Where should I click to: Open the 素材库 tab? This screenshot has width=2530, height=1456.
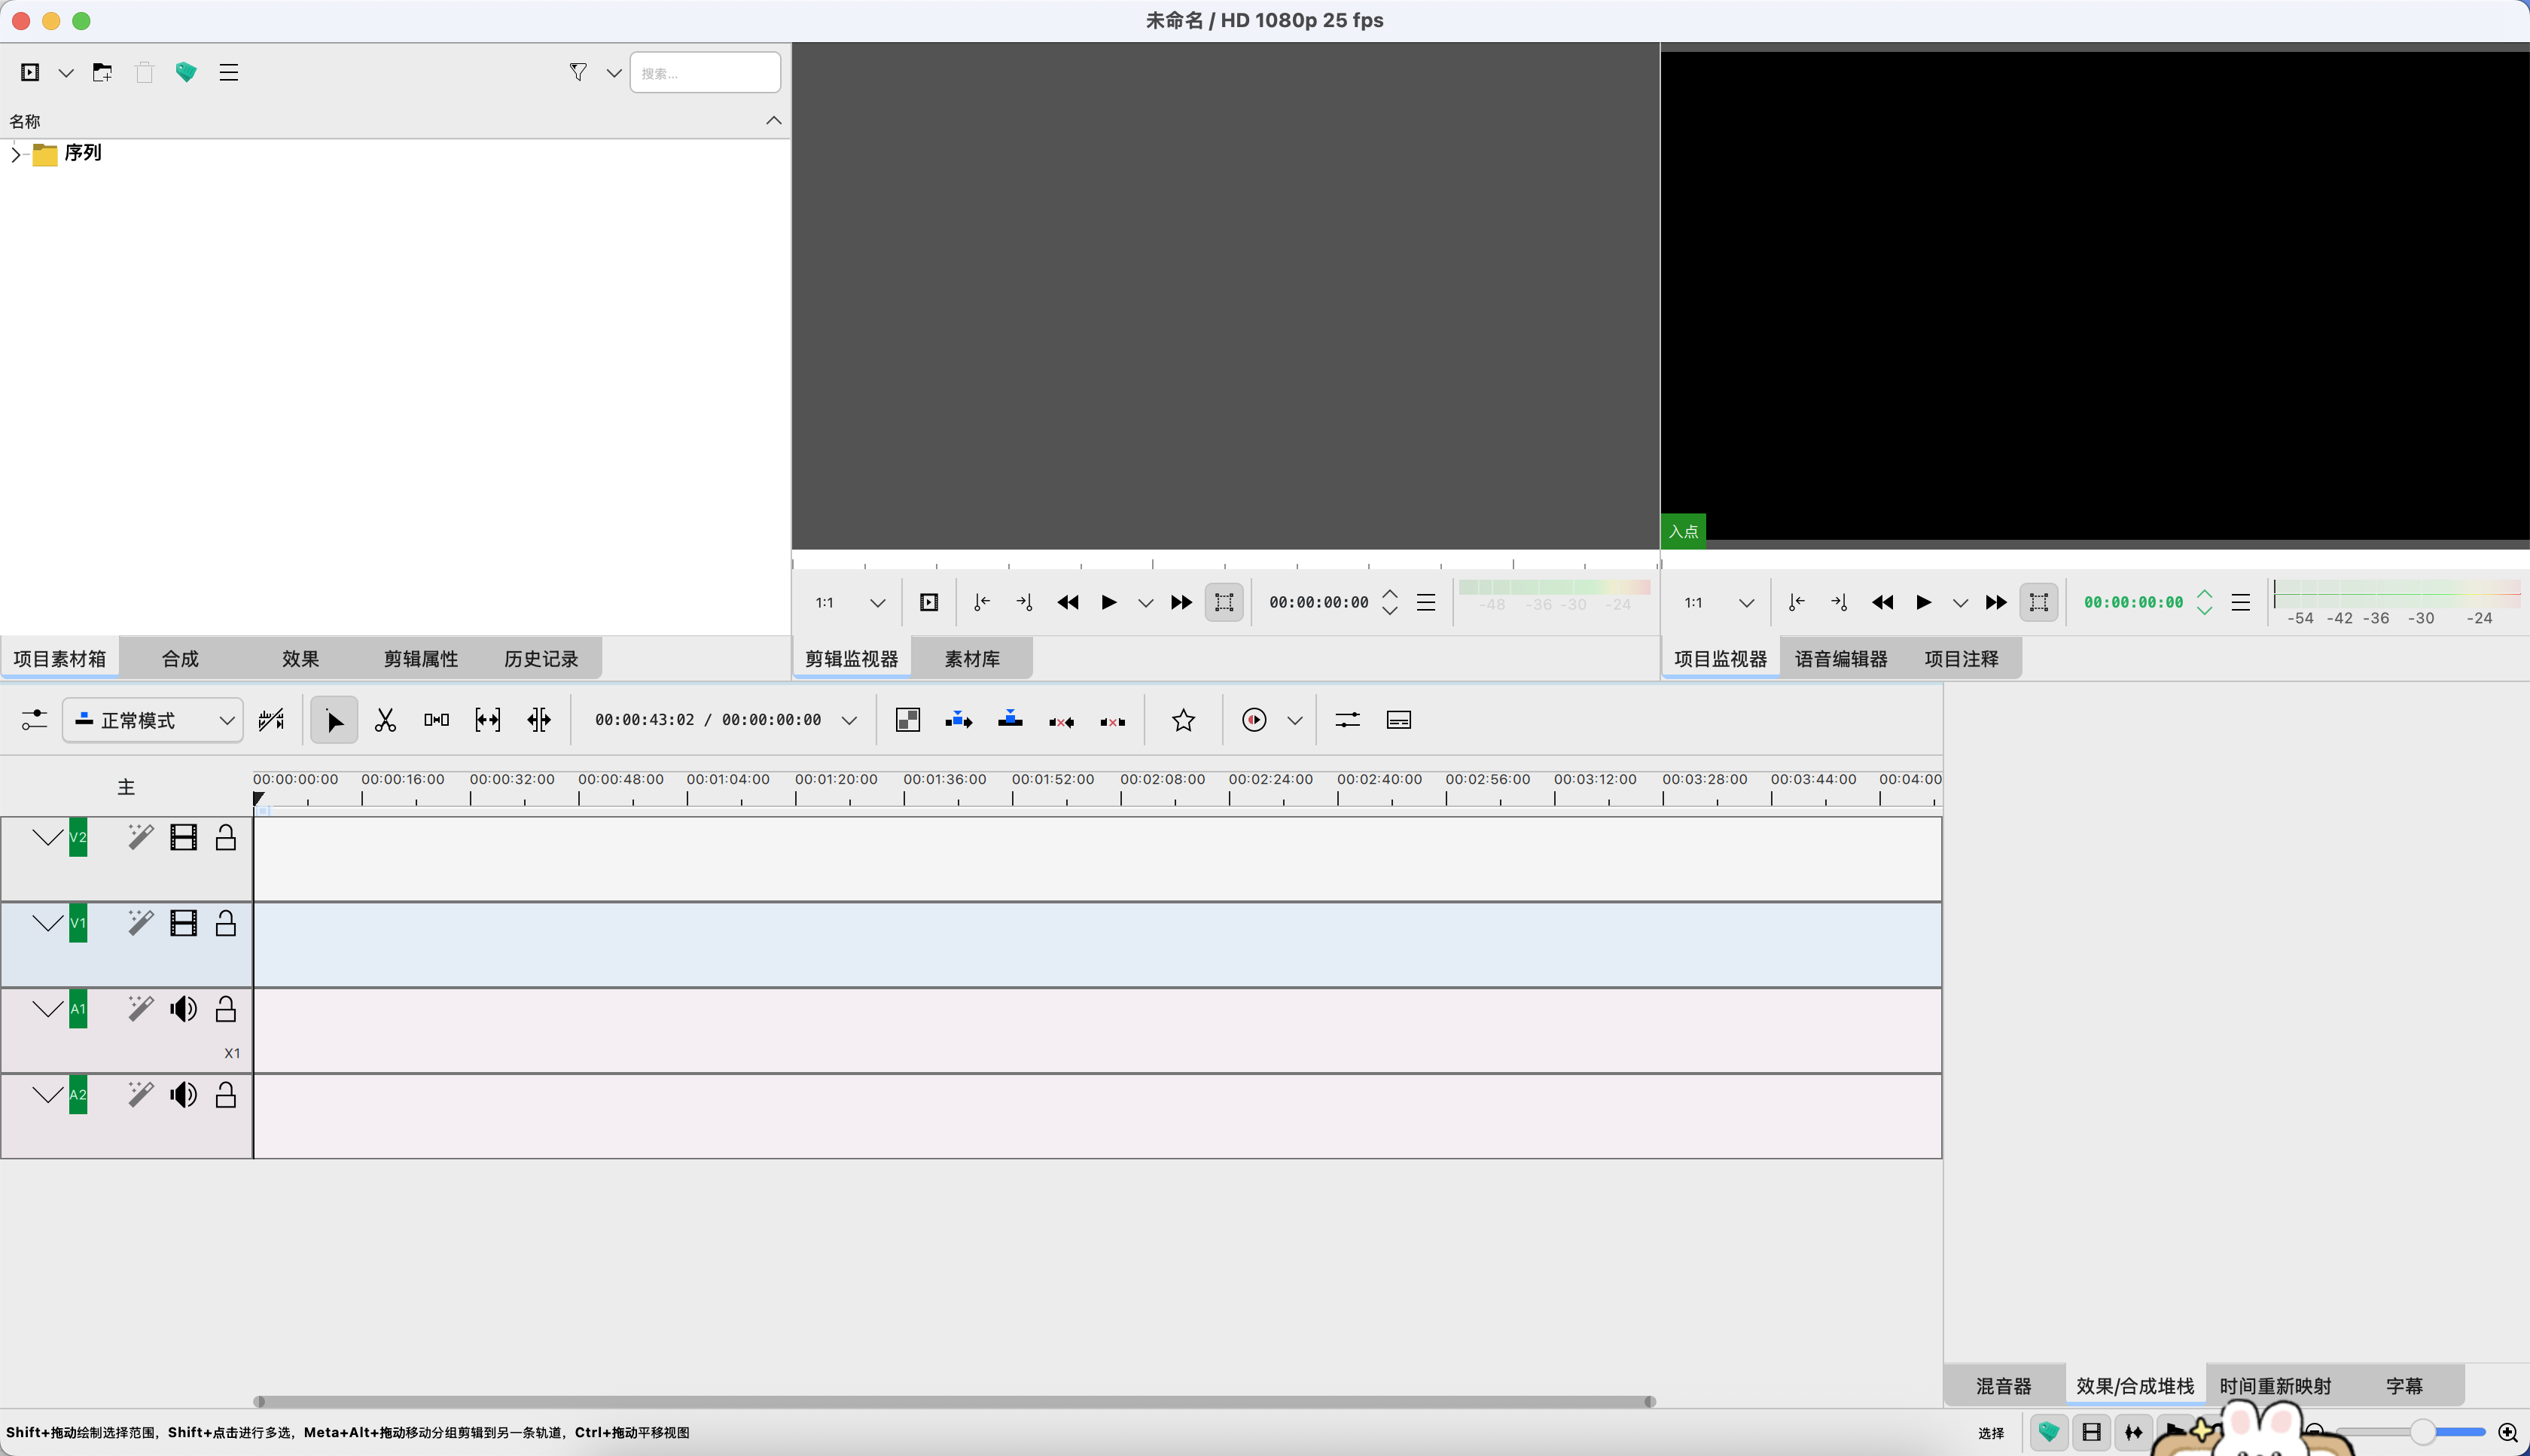[972, 659]
